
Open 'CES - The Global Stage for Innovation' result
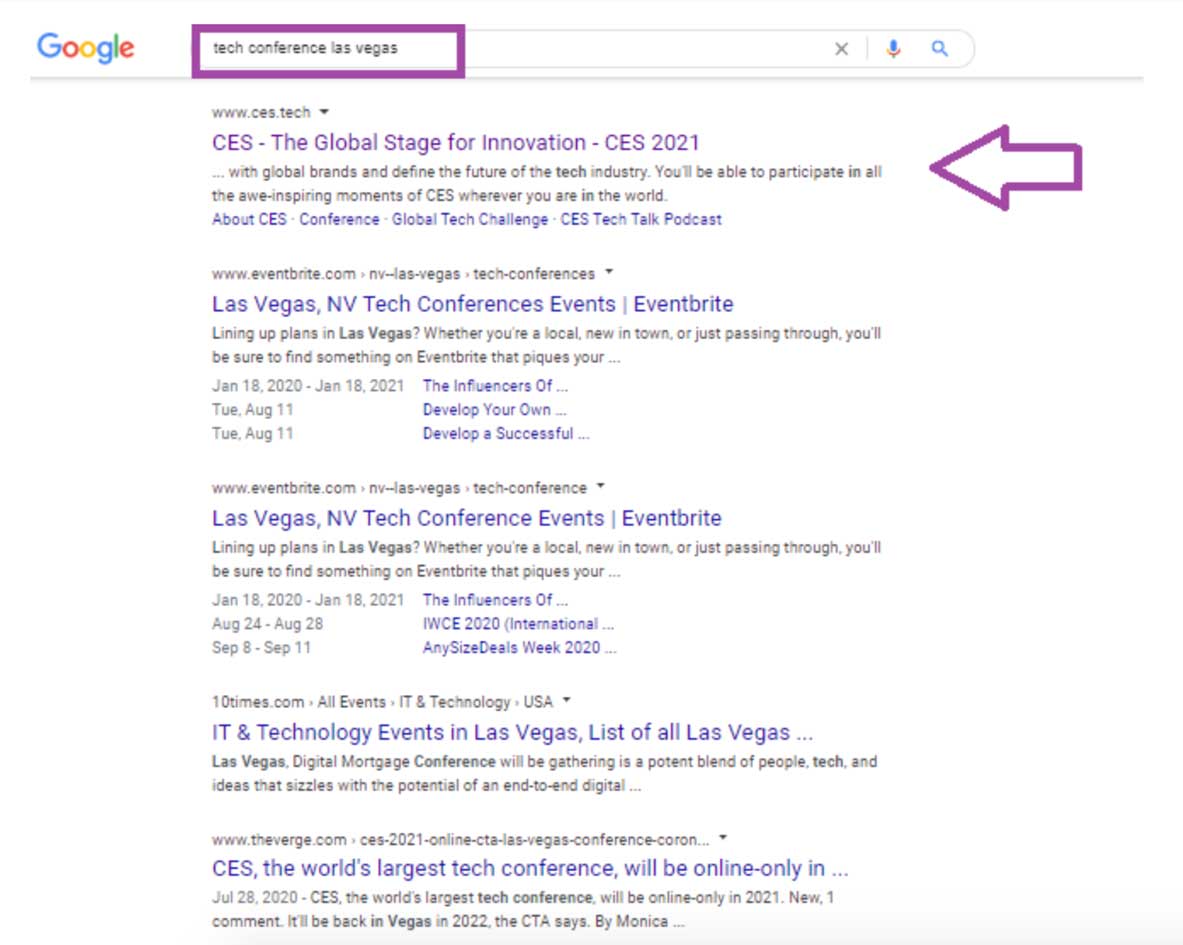point(456,143)
